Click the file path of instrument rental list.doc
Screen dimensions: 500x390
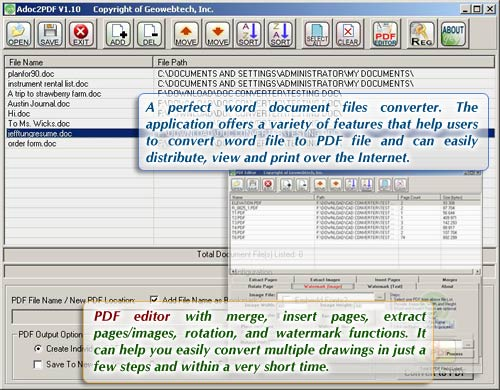[x=285, y=84]
